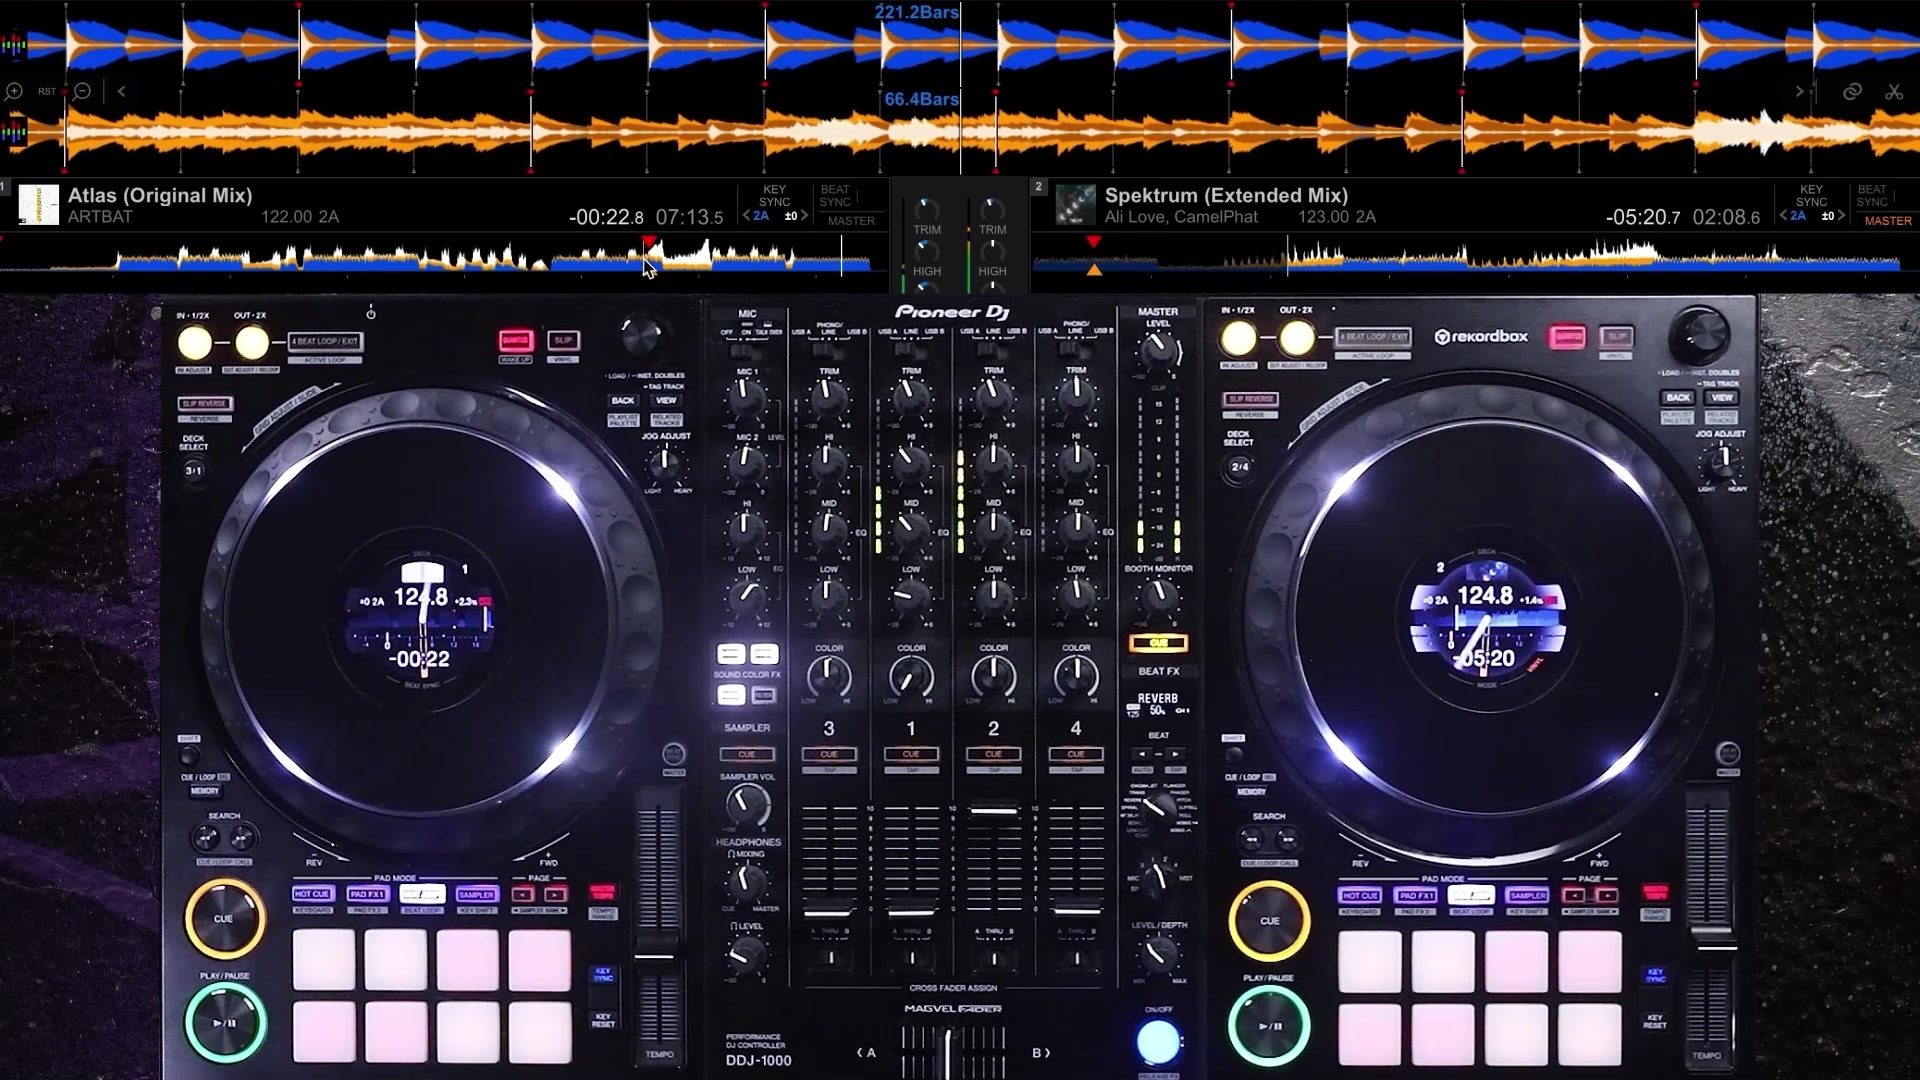Image resolution: width=1920 pixels, height=1080 pixels.
Task: Toggle BEAT SYNC in the Atlas deck header
Action: pyautogui.click(x=835, y=195)
